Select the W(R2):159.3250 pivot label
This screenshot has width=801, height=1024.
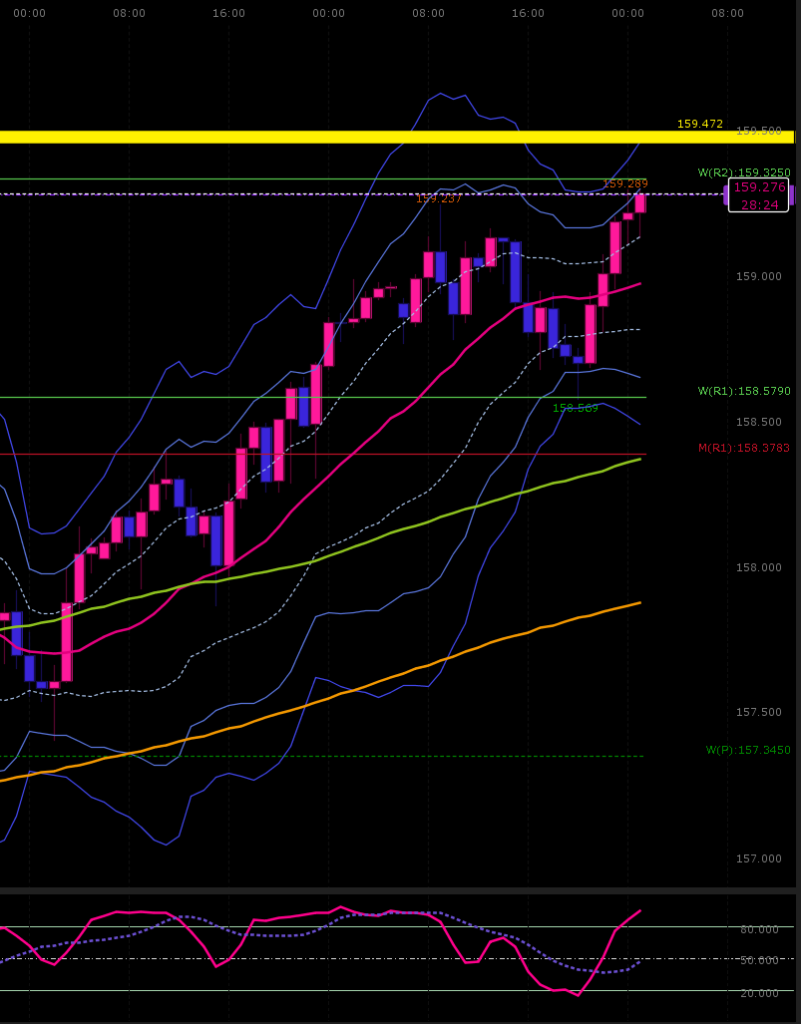point(744,172)
